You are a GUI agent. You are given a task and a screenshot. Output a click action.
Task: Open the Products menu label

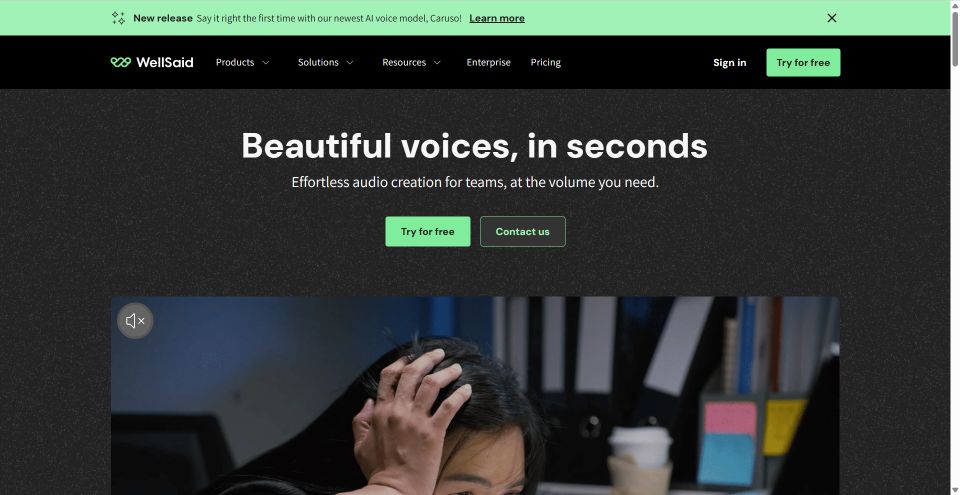pyautogui.click(x=235, y=62)
